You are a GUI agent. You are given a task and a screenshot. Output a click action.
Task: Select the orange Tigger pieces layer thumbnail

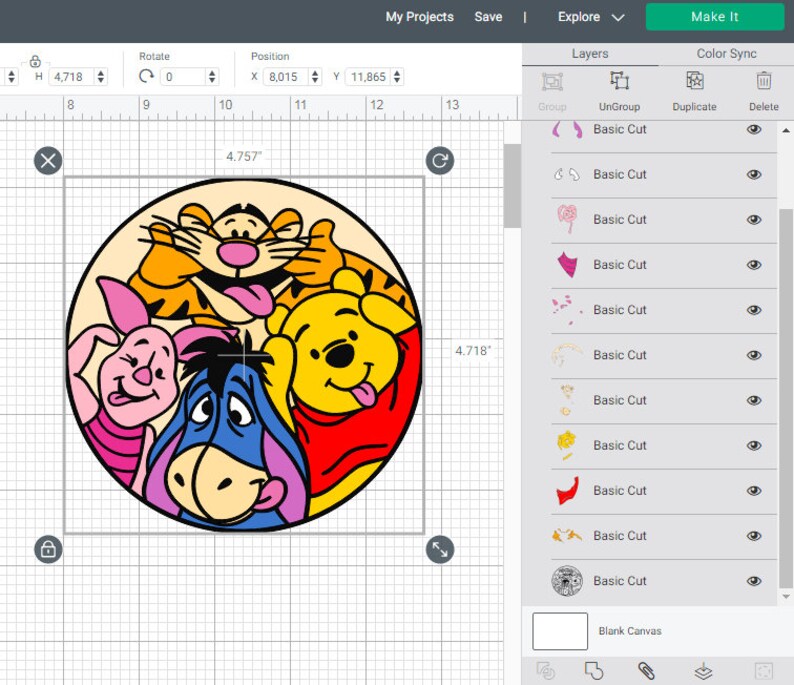tap(567, 535)
